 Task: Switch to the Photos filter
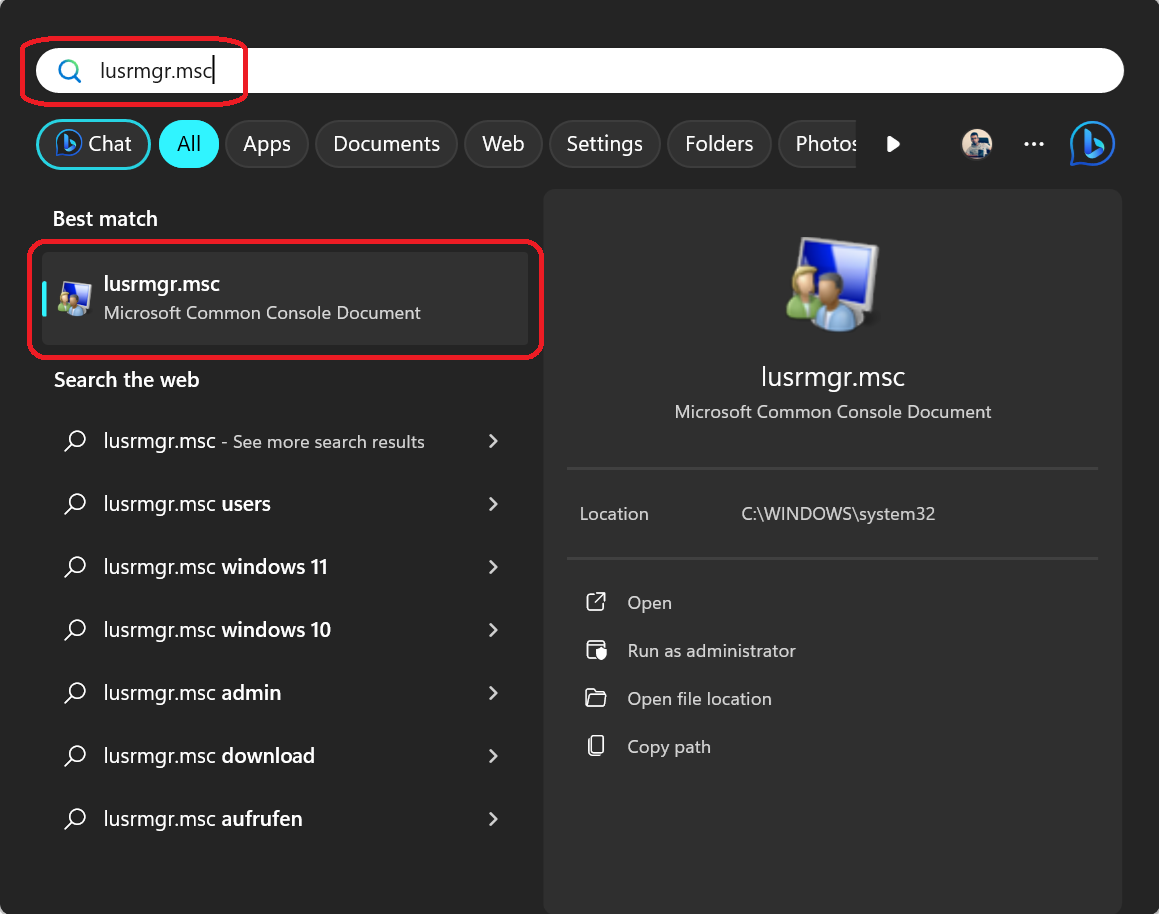coord(818,144)
